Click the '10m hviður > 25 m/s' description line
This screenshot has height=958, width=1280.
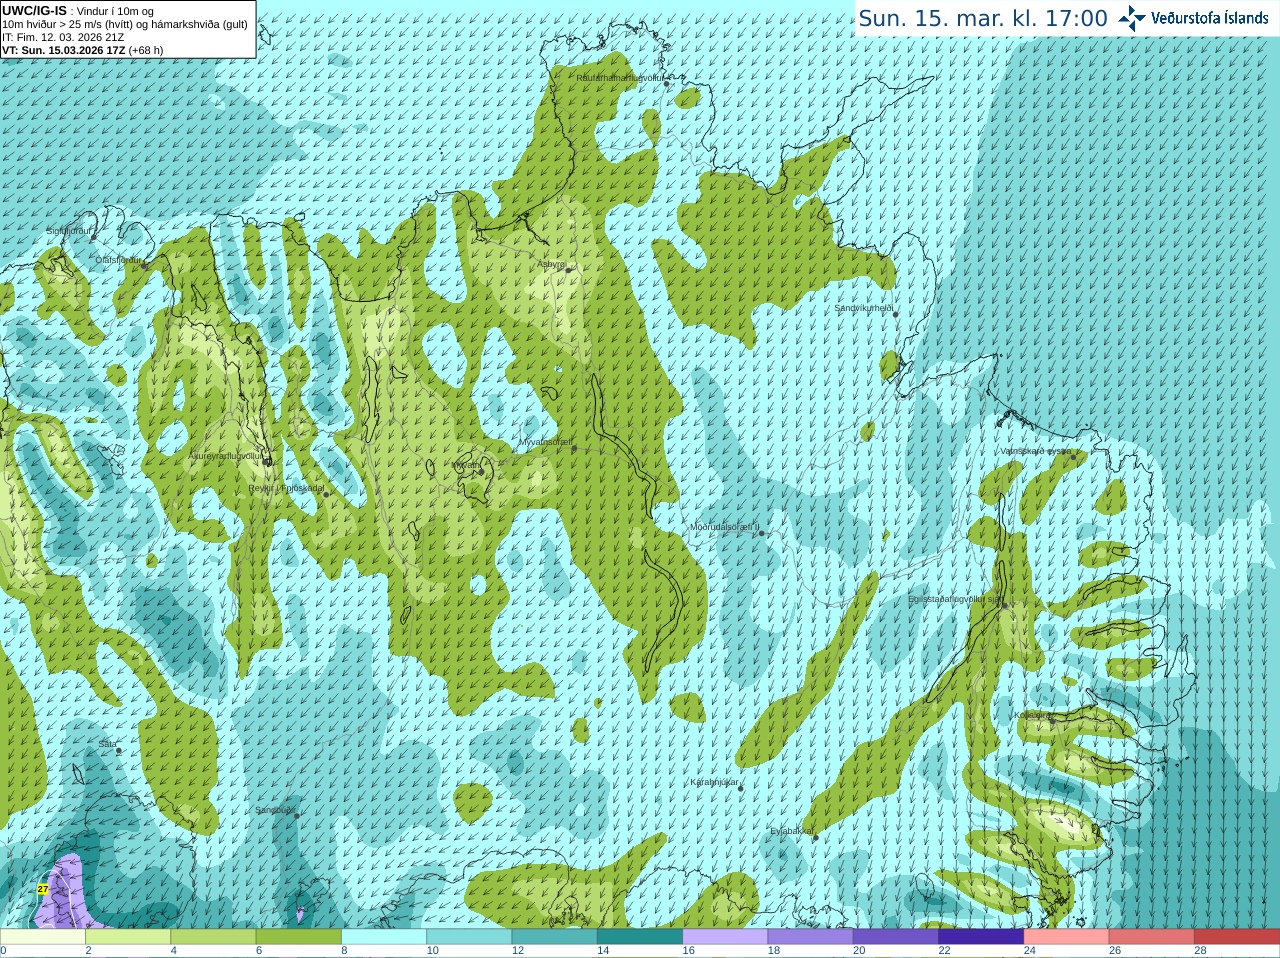coord(125,24)
